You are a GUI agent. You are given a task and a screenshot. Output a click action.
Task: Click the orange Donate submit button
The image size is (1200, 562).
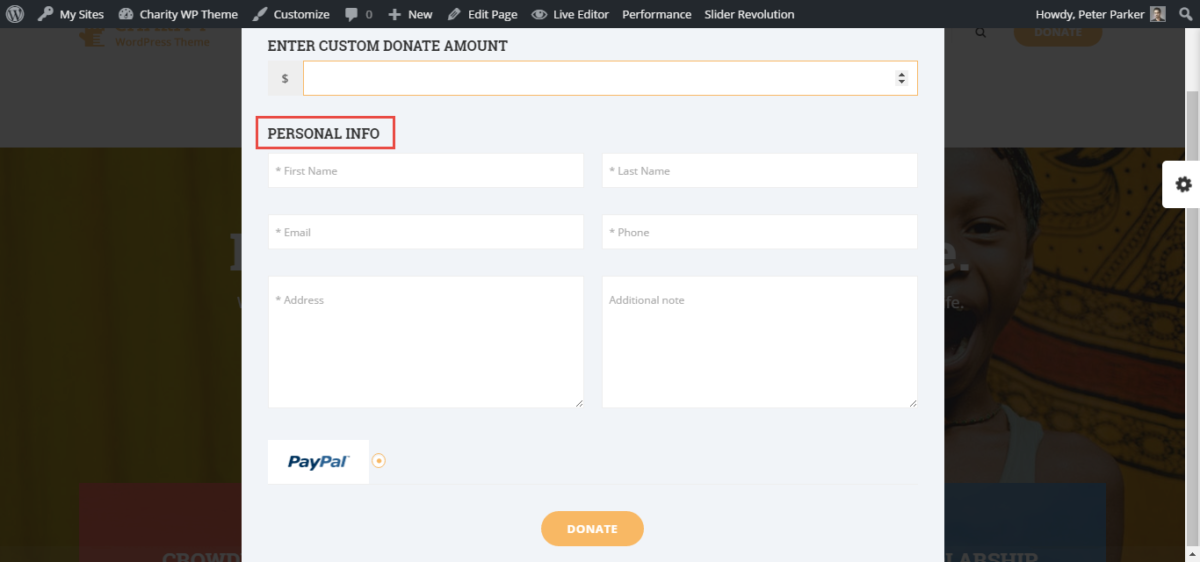tap(592, 529)
